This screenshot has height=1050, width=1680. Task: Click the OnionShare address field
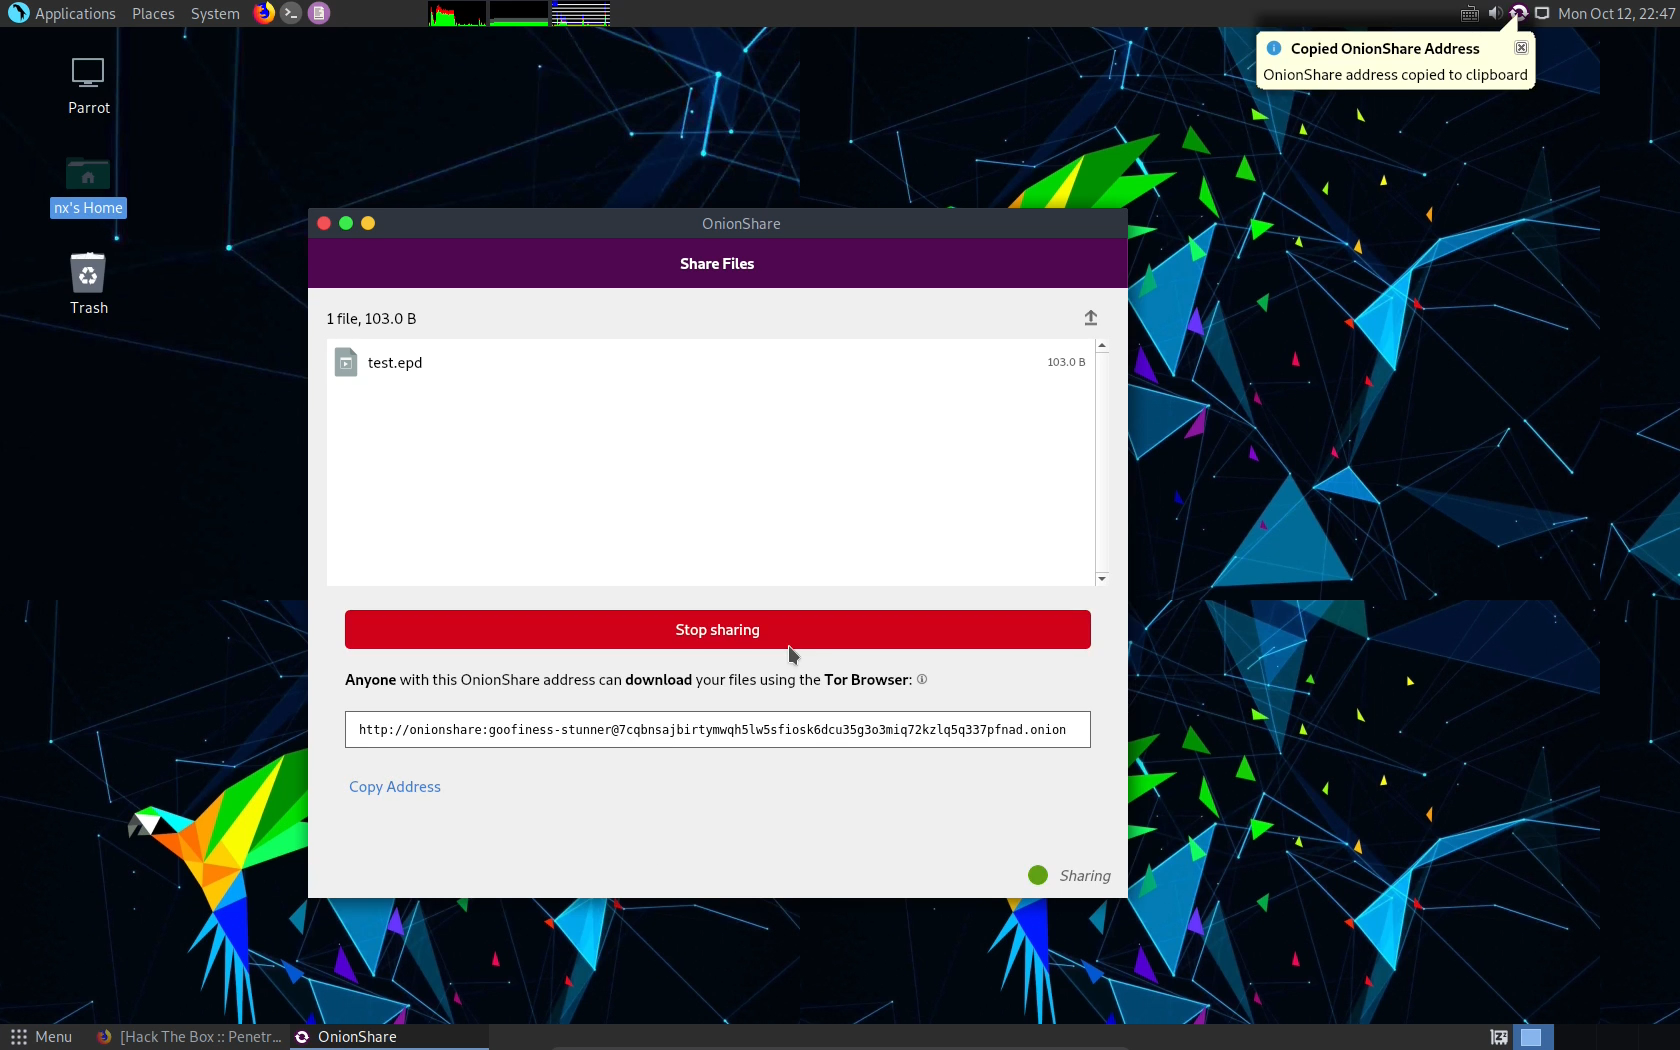pos(718,729)
